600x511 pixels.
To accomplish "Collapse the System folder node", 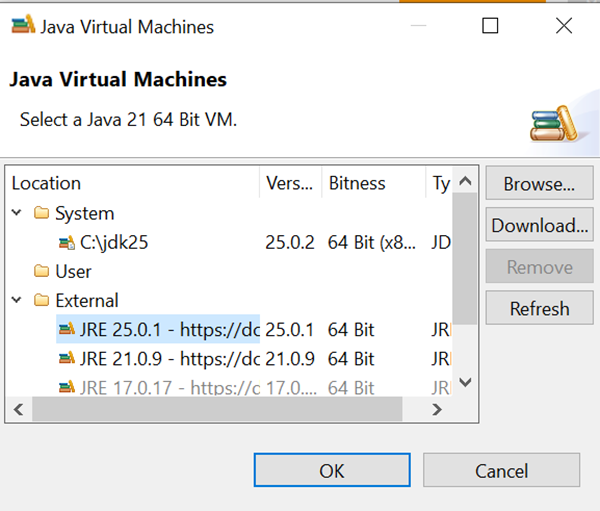I will [16, 212].
